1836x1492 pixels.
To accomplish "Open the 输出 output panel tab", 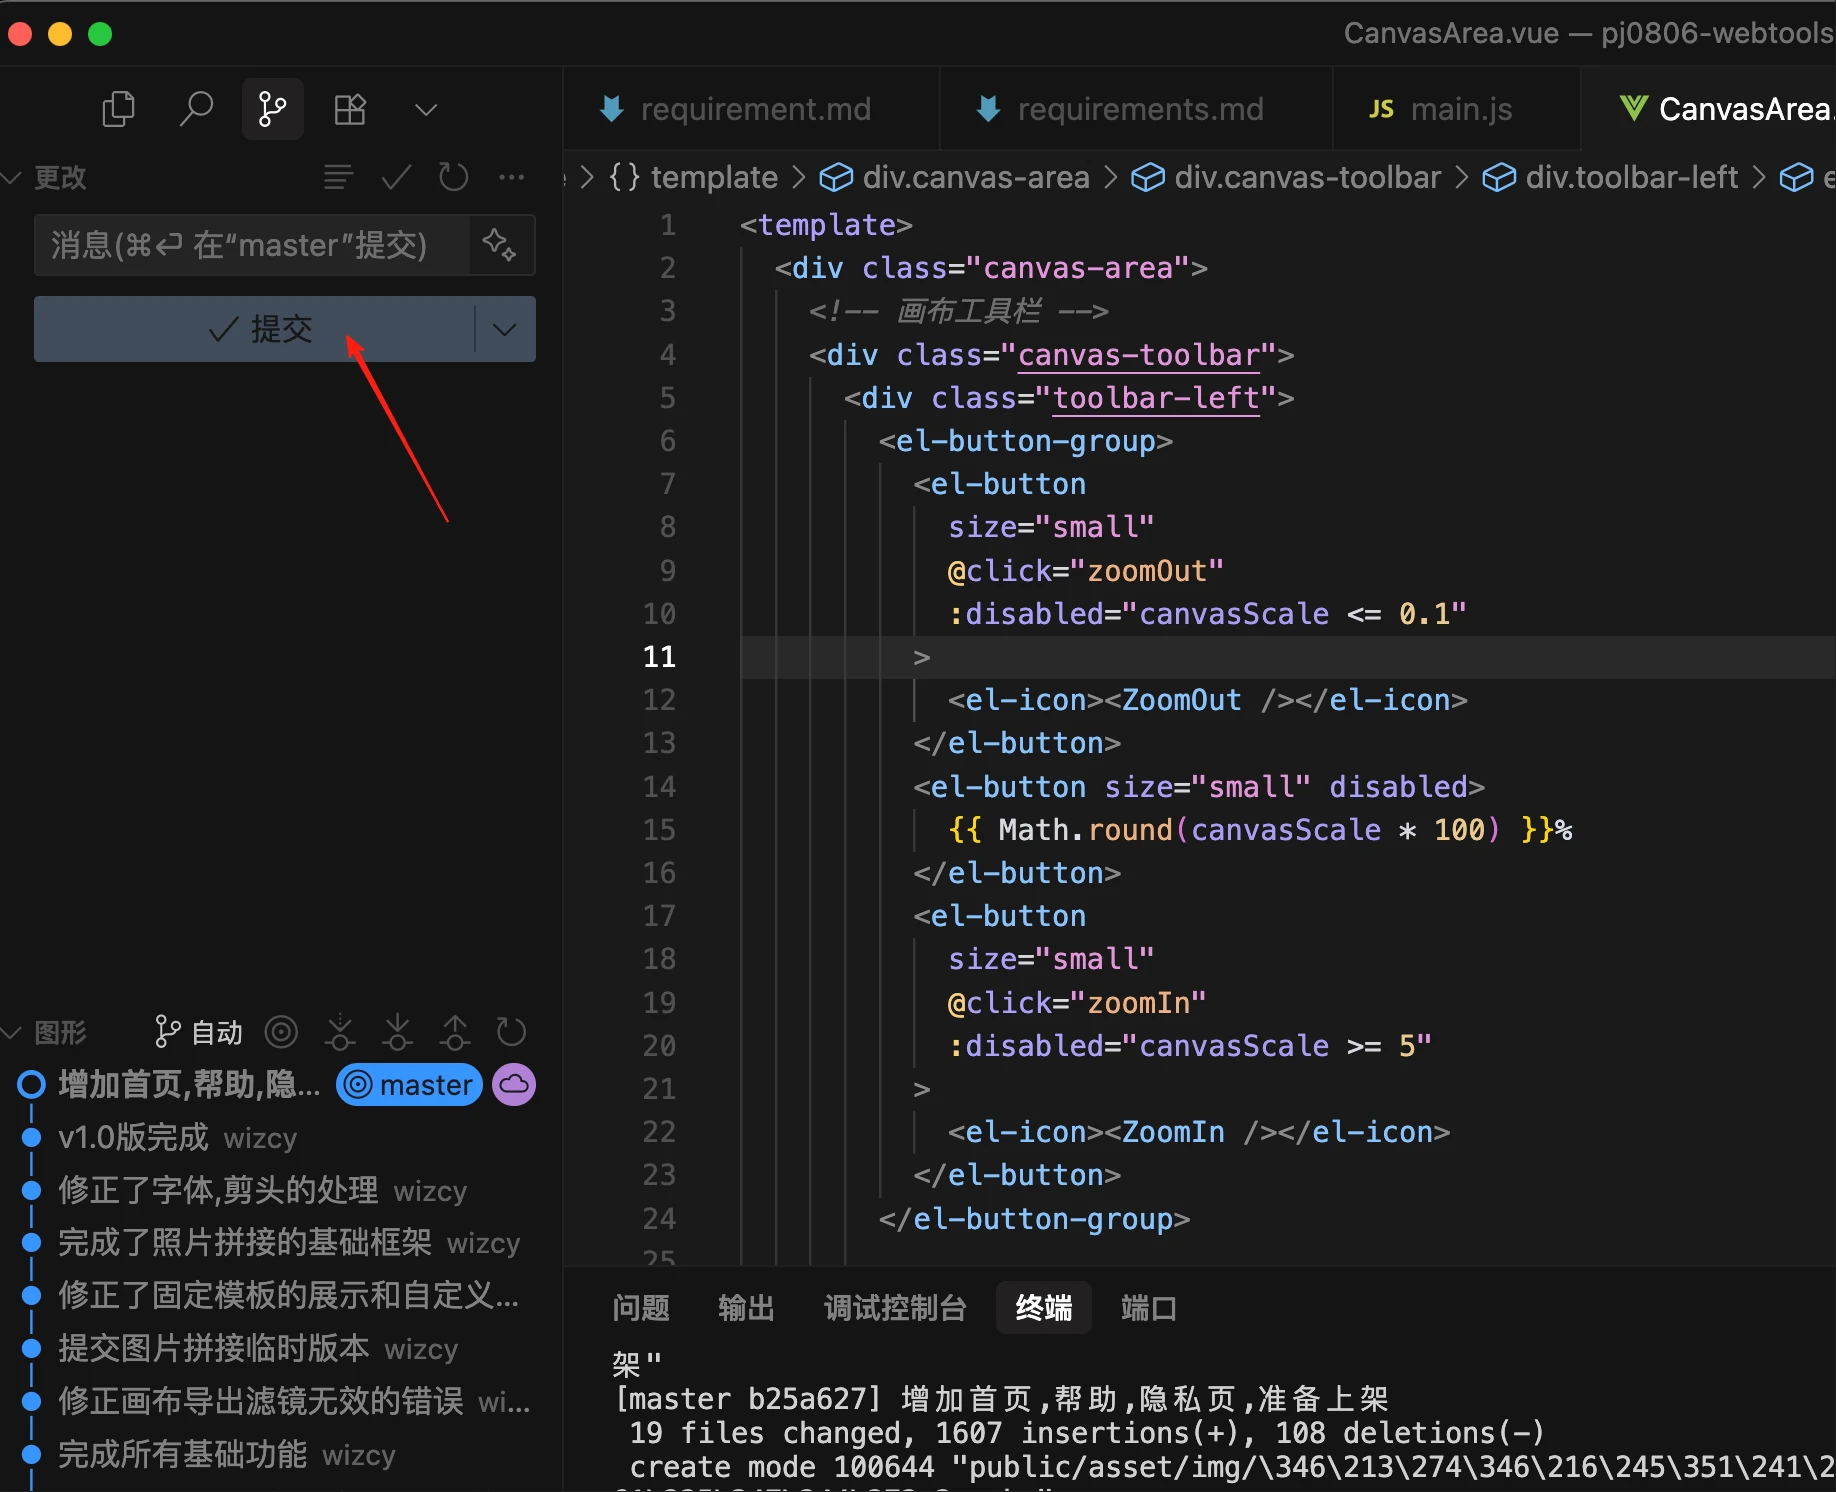I will click(x=746, y=1308).
